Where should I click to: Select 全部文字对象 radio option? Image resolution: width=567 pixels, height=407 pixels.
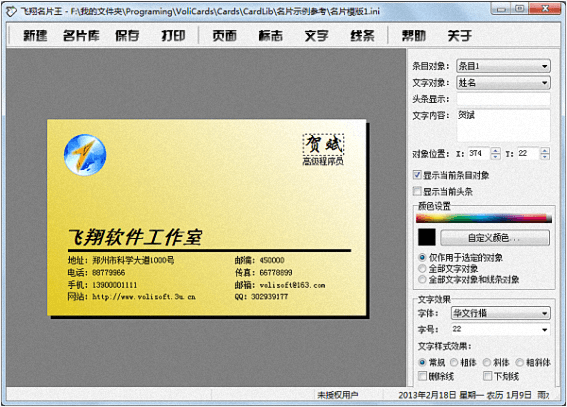point(422,269)
